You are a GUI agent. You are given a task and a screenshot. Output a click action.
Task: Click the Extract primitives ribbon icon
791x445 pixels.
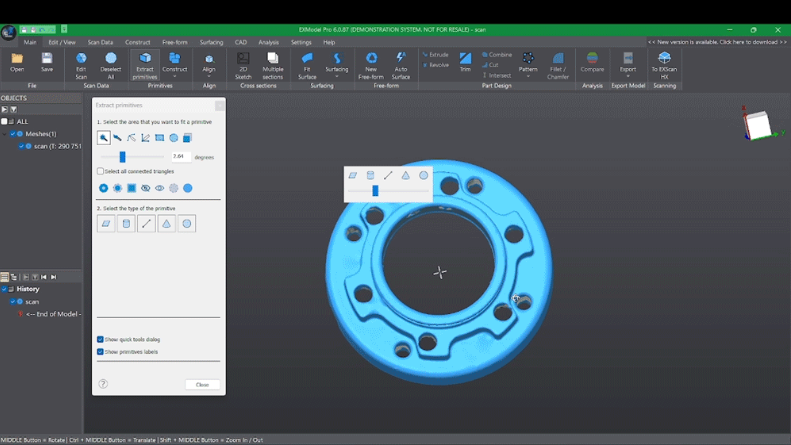[144, 63]
